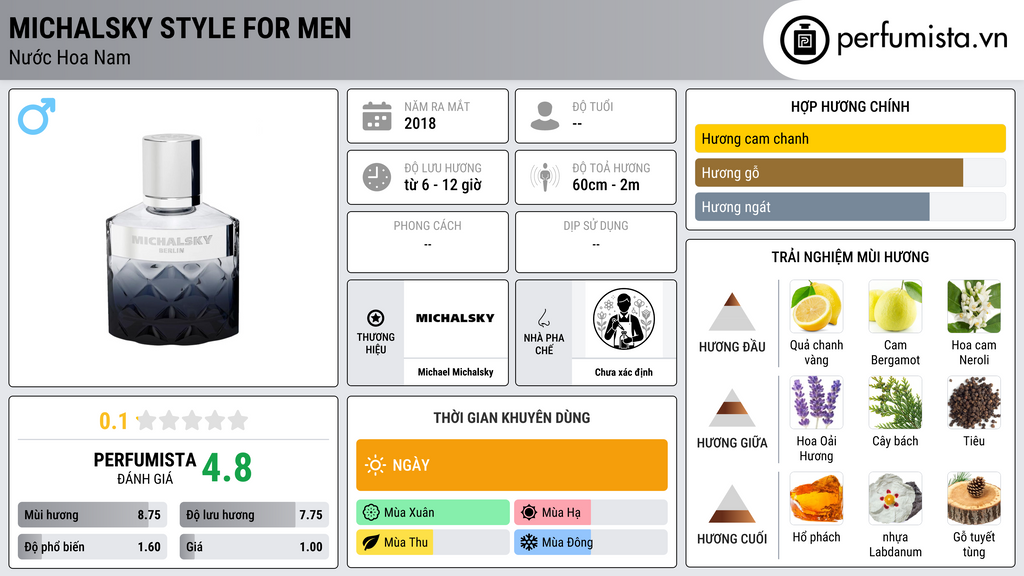
Task: Click the Hương cuối pyramid icon
Action: tap(732, 504)
